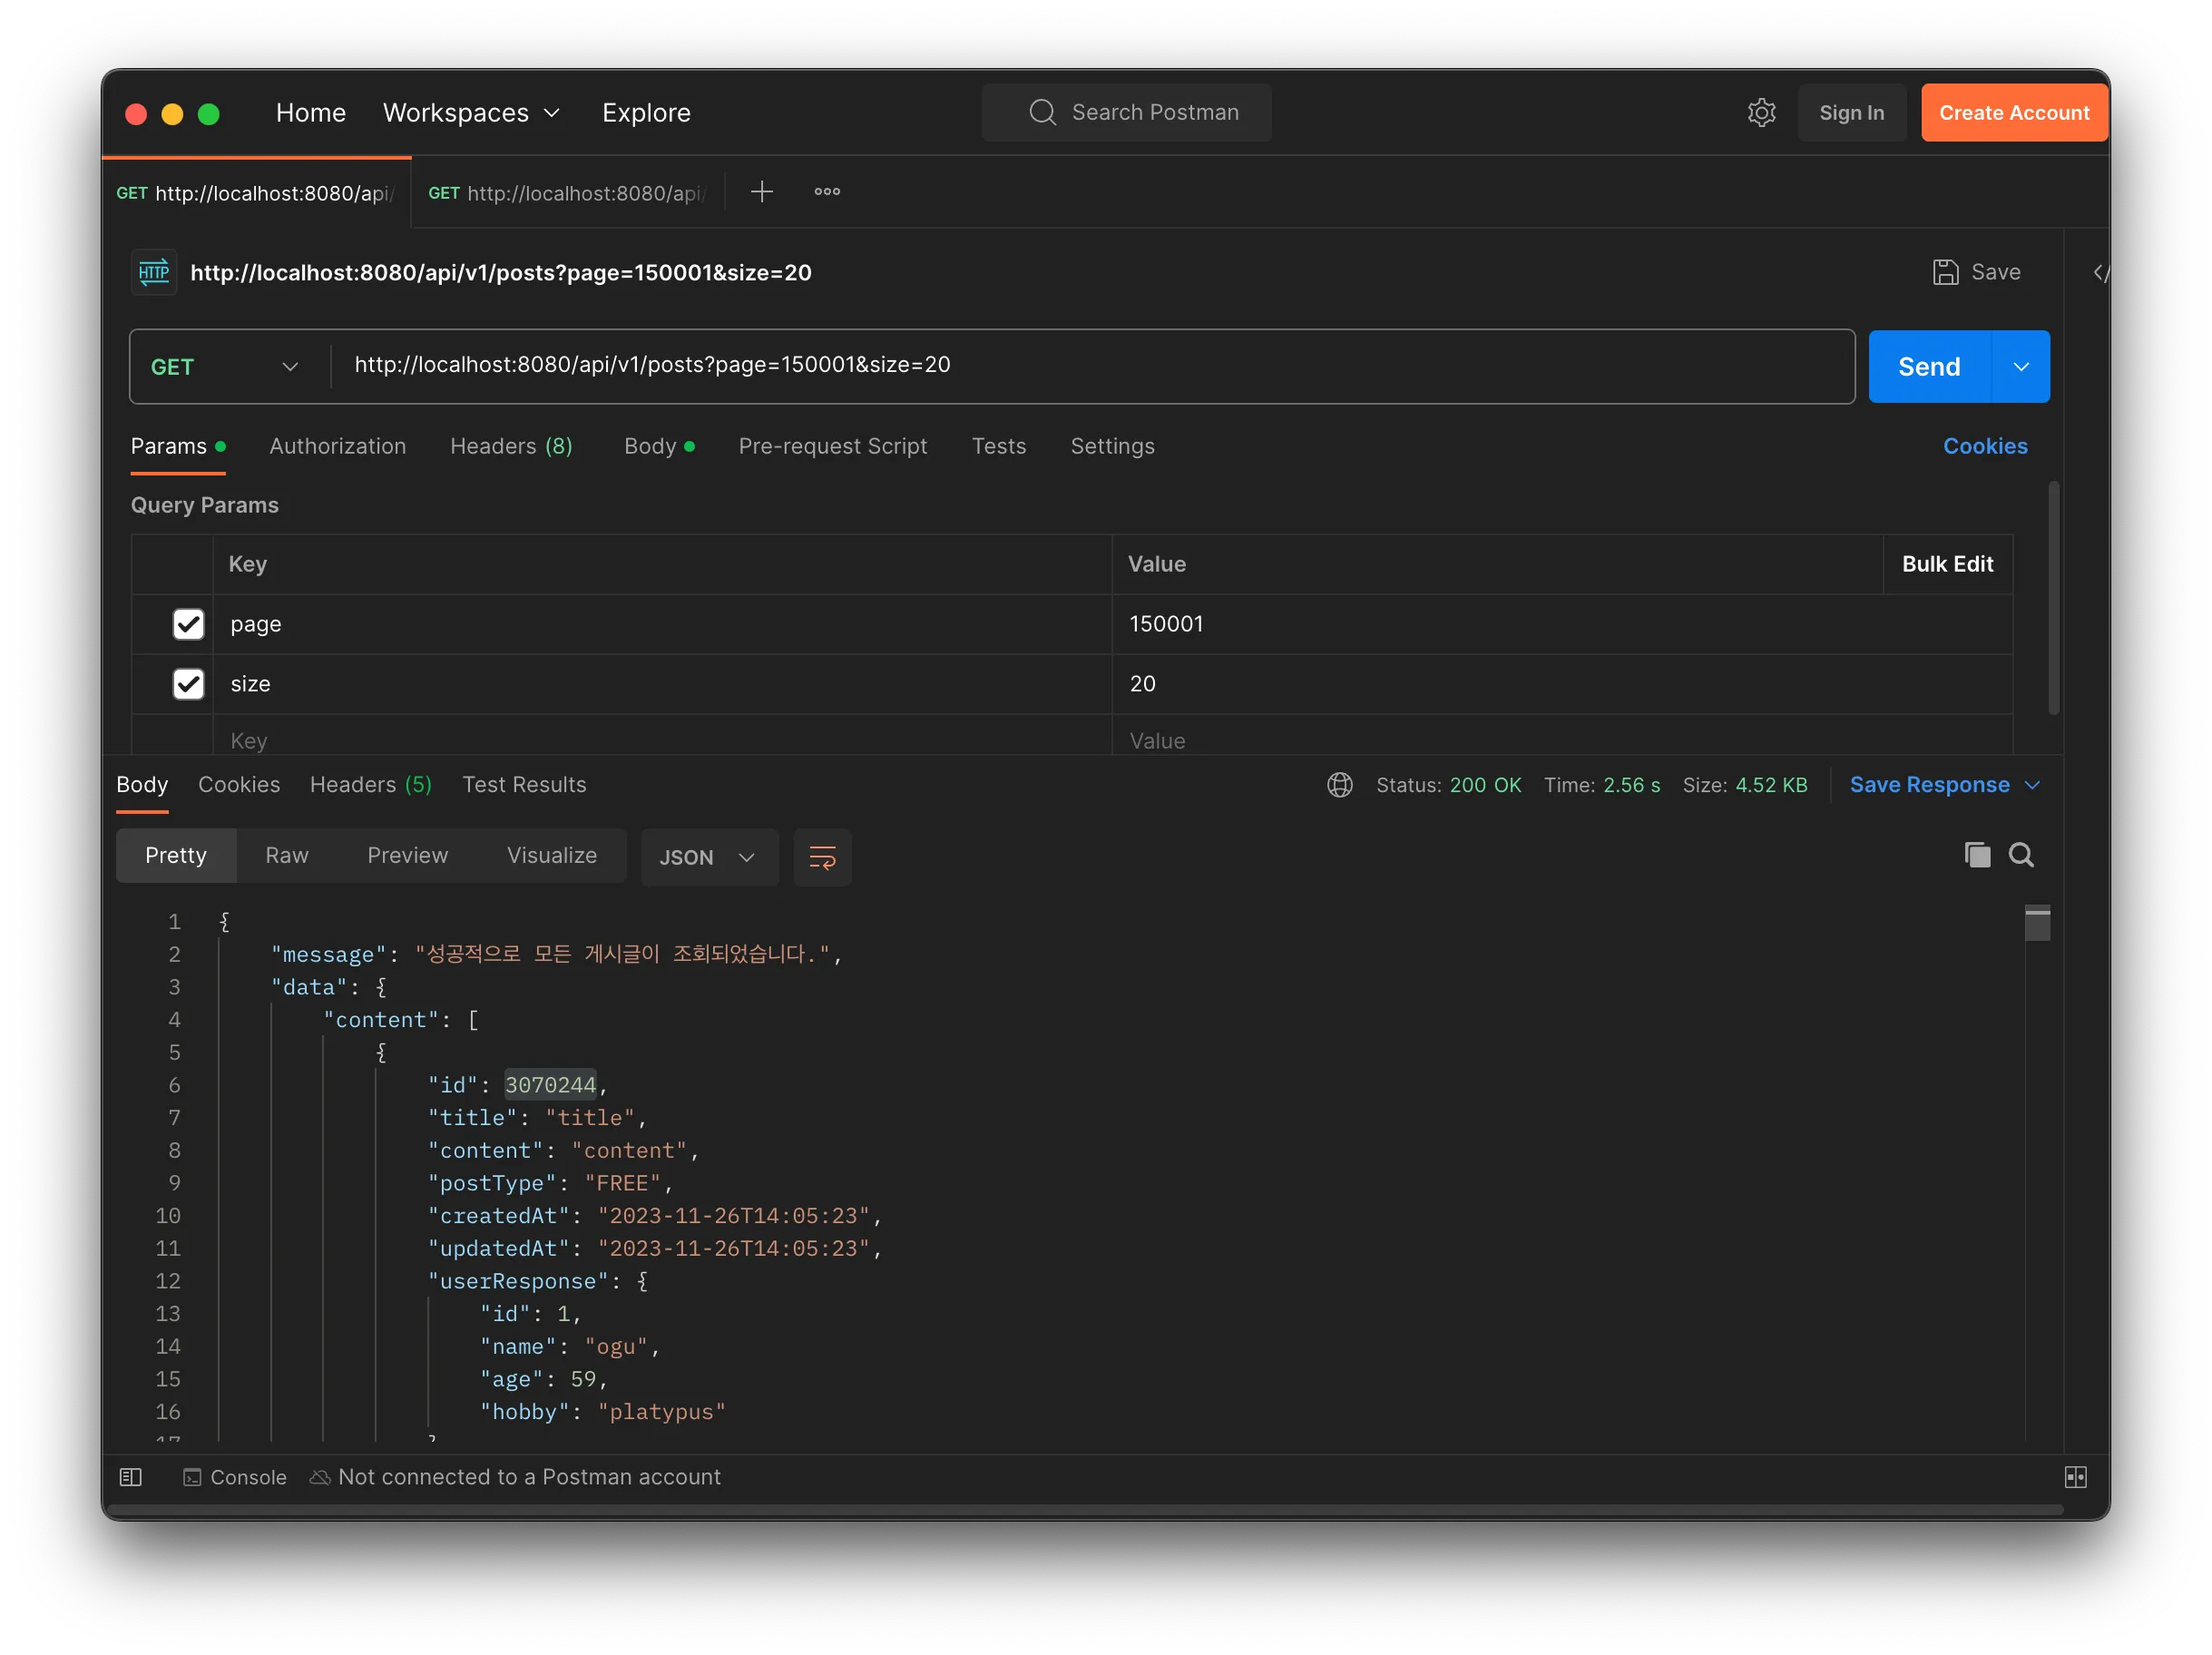
Task: Select the Raw response view
Action: coord(286,855)
